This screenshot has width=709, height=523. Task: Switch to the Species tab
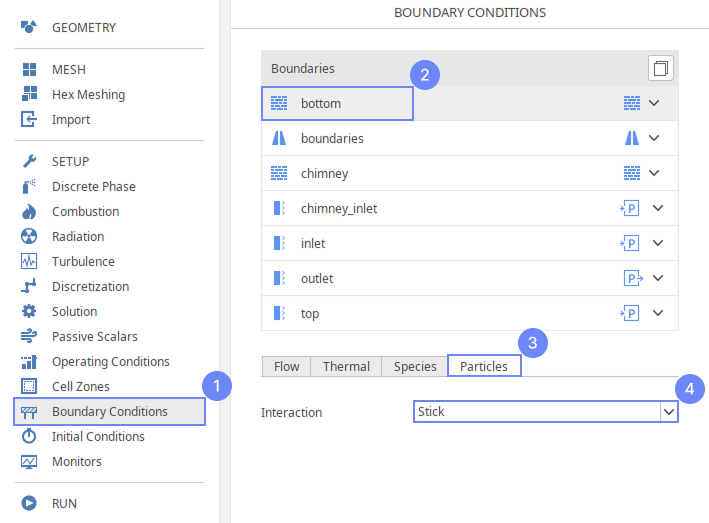click(414, 366)
